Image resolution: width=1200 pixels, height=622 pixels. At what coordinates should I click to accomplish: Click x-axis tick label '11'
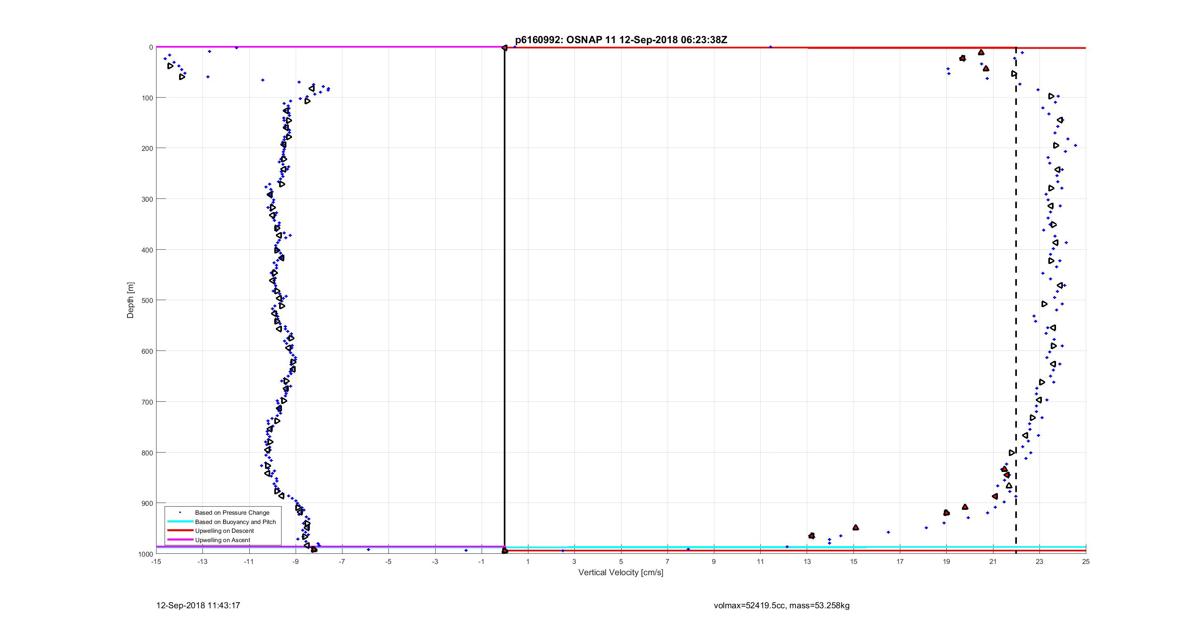[x=761, y=561]
